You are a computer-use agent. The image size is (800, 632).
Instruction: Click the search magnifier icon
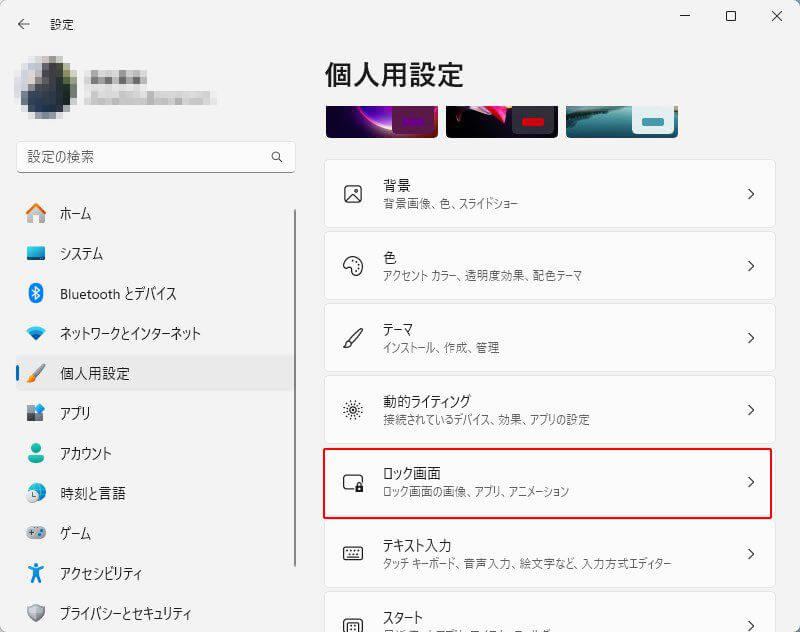coord(277,157)
